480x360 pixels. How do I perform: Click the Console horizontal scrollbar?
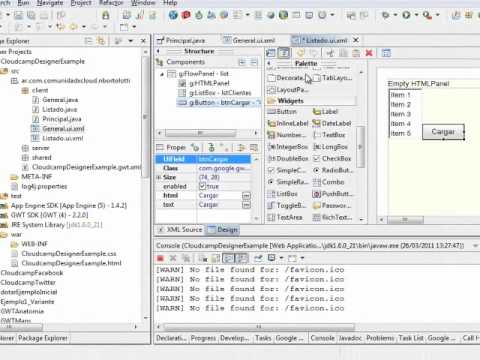[259, 326]
